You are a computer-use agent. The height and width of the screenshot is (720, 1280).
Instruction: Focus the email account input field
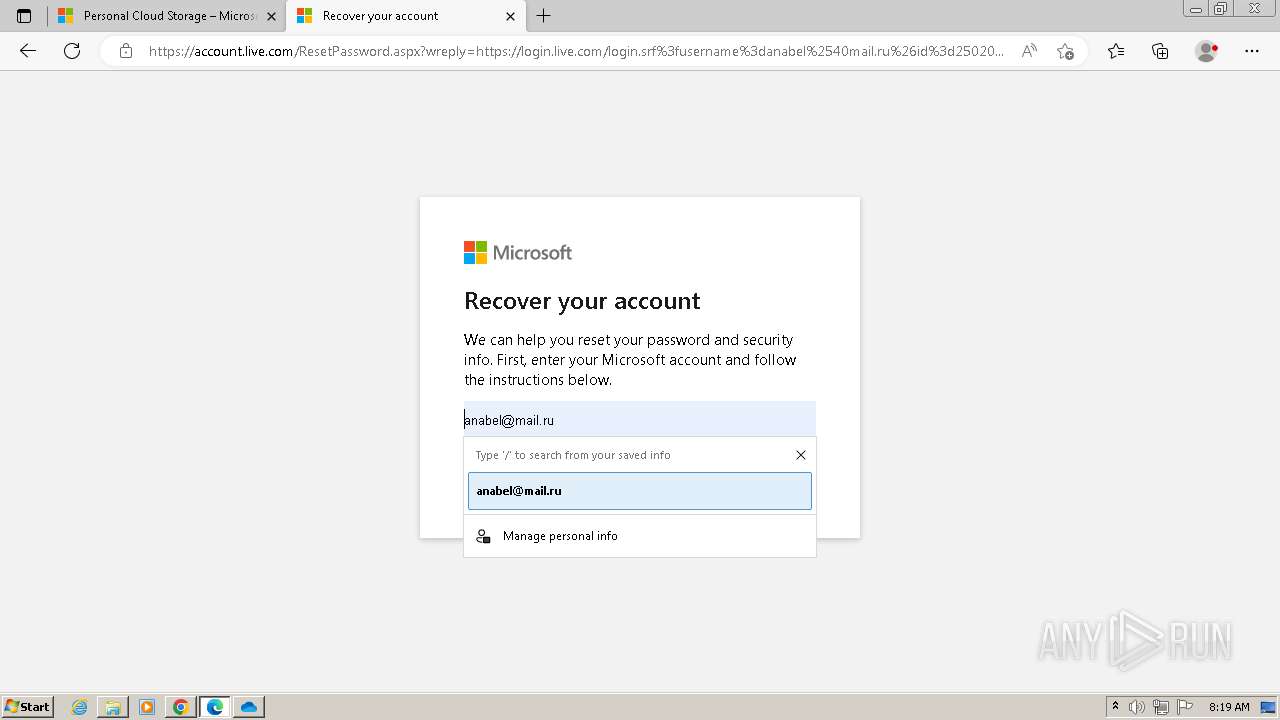tap(640, 420)
